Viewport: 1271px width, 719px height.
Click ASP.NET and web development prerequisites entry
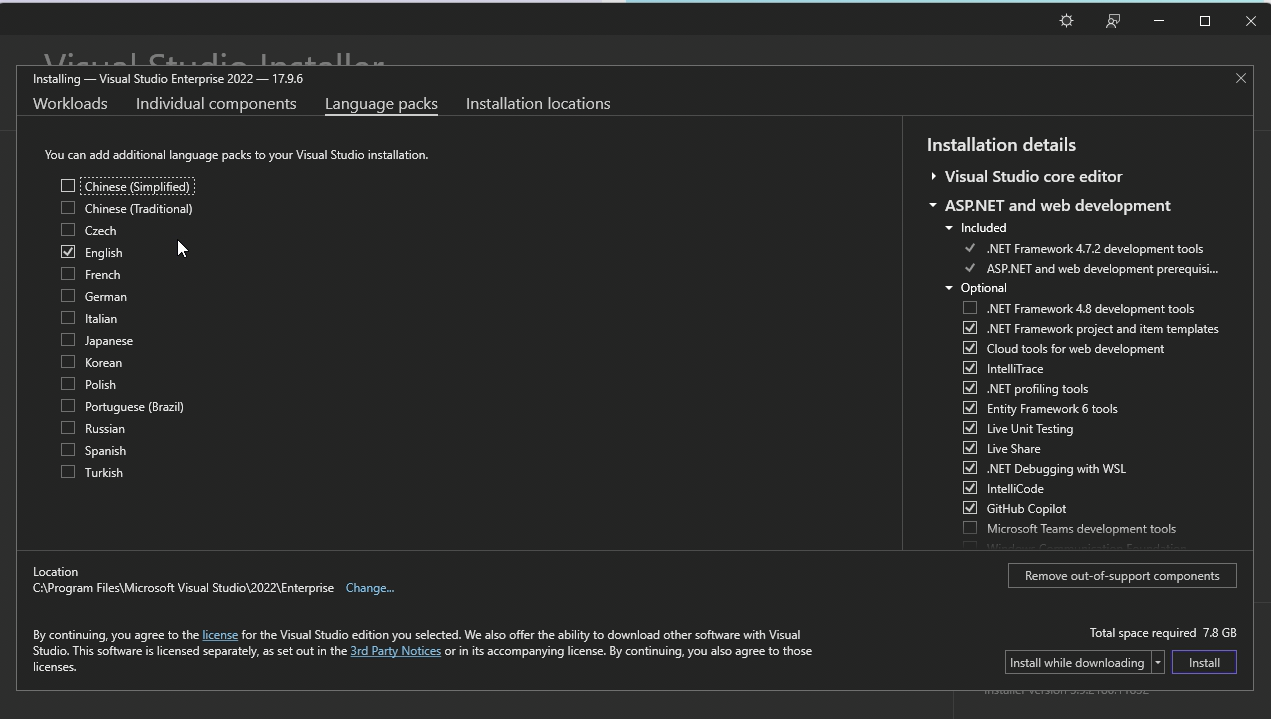[1102, 269]
